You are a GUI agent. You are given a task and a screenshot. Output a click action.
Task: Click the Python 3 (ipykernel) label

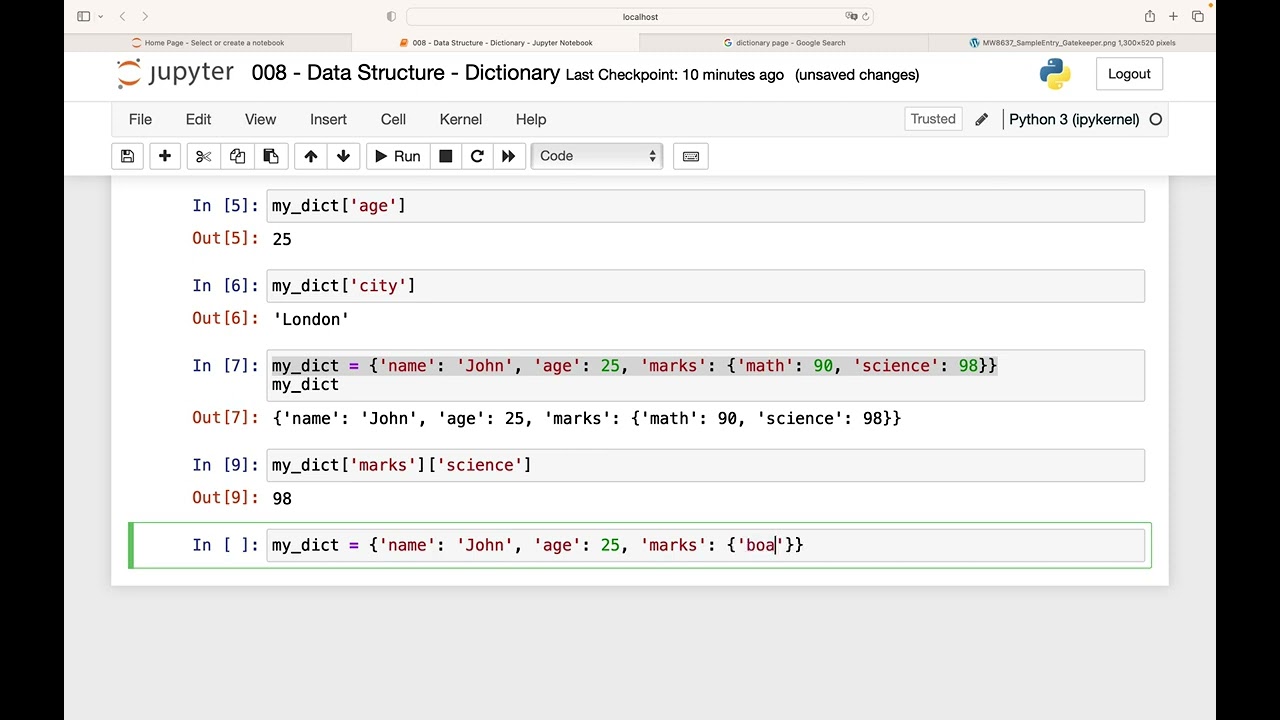(1074, 119)
